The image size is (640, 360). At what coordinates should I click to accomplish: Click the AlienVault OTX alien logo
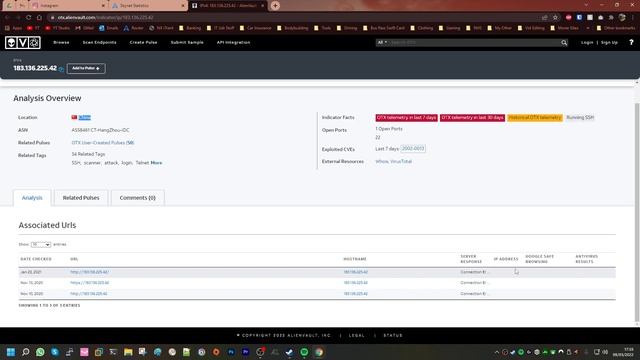[x=23, y=42]
